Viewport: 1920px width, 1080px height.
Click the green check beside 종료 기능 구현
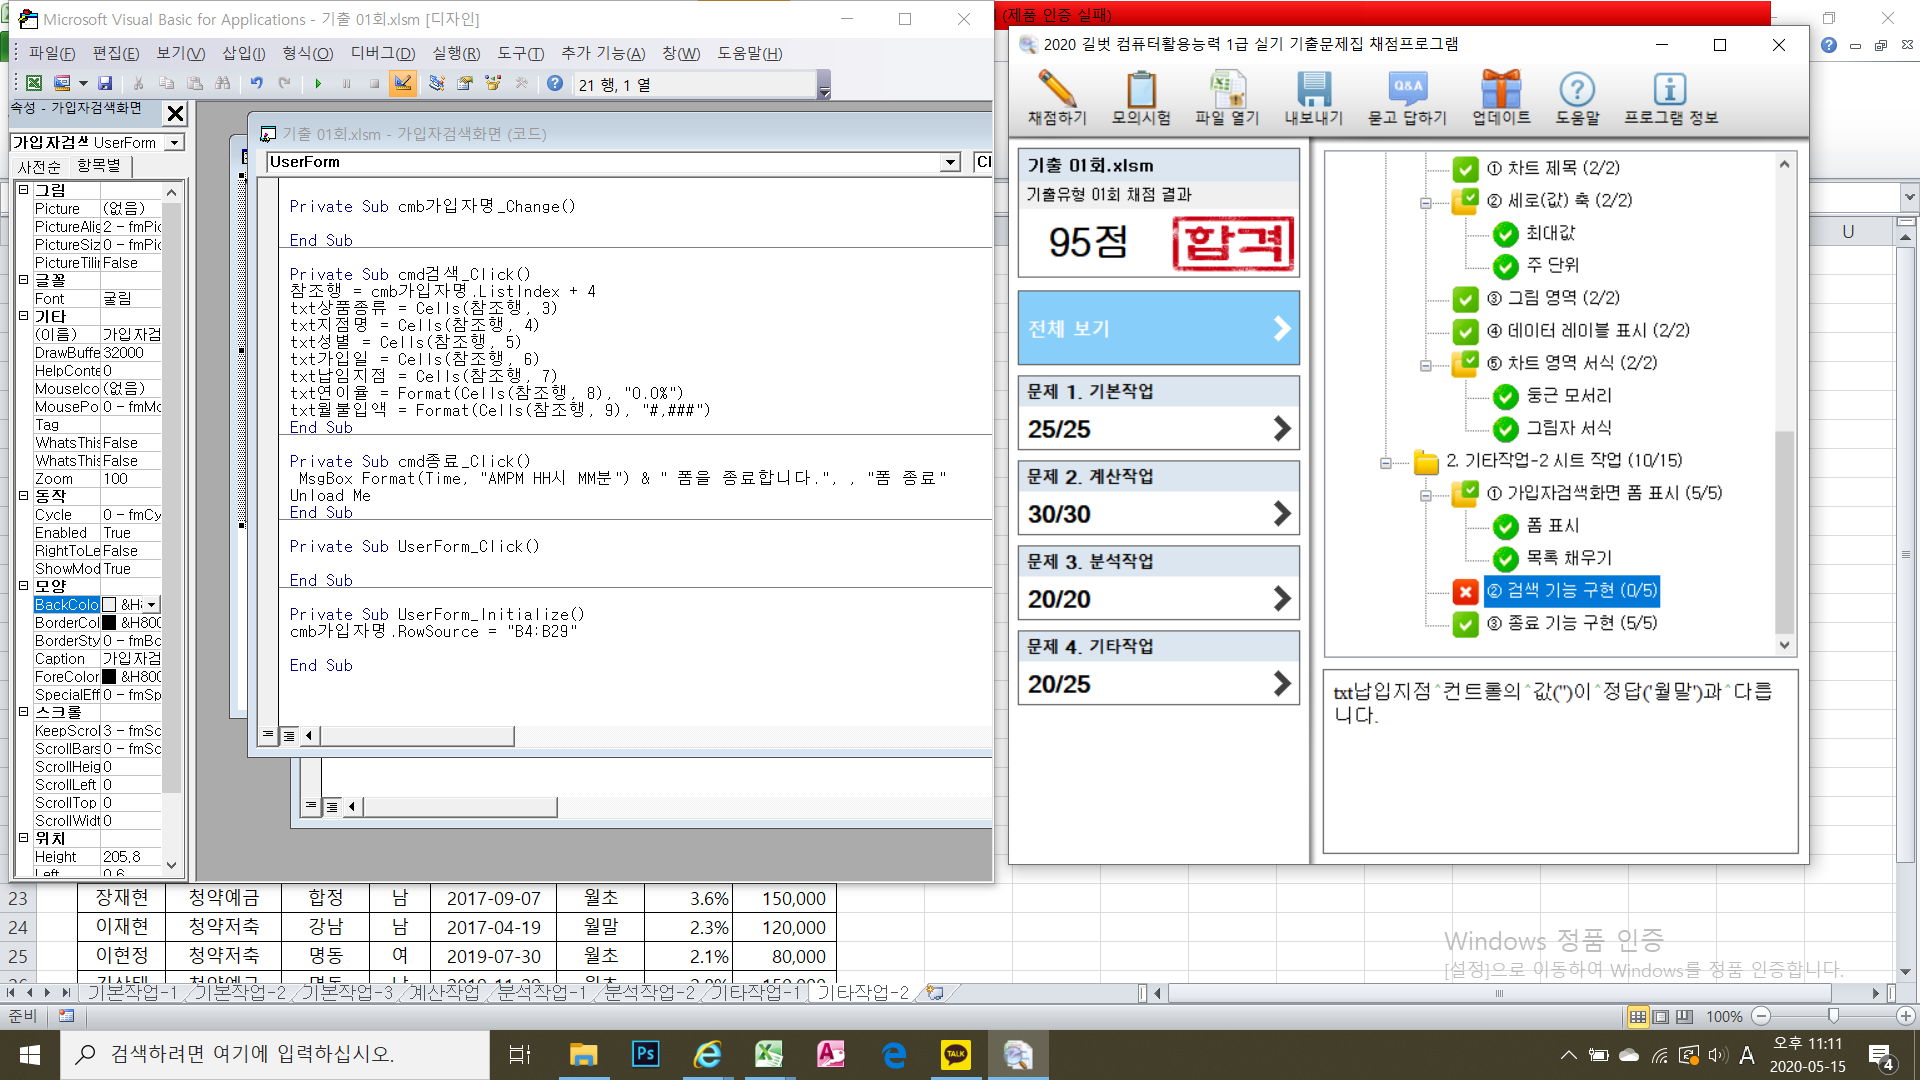(1465, 624)
